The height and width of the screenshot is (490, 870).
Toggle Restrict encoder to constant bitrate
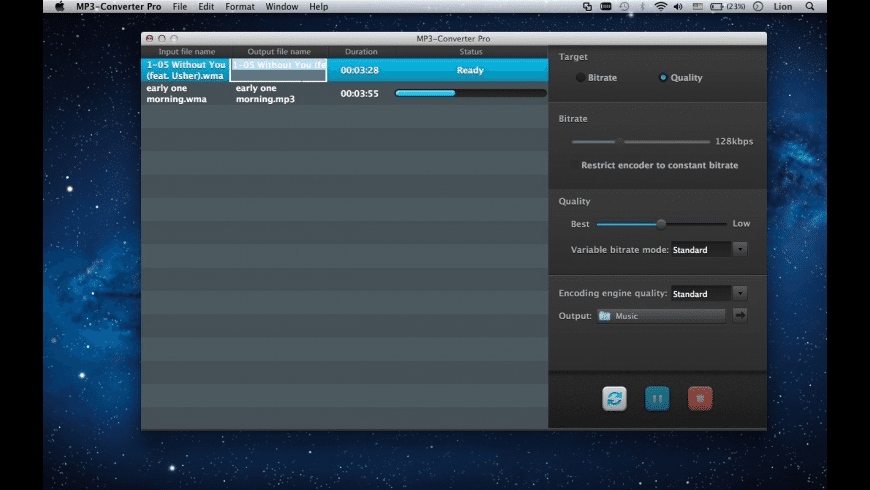point(574,165)
